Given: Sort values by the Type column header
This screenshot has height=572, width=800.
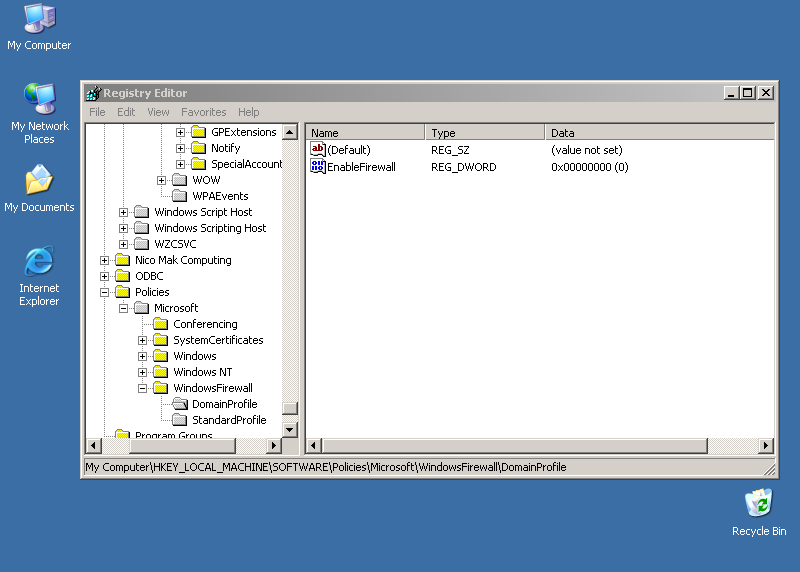Looking at the screenshot, I should click(485, 133).
